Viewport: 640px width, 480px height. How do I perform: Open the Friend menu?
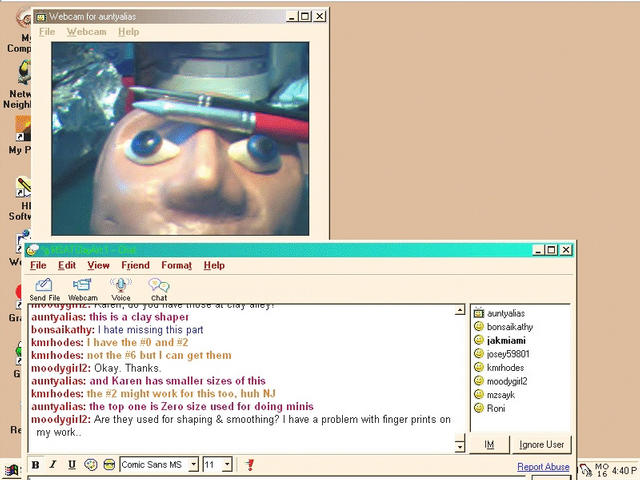pyautogui.click(x=136, y=265)
